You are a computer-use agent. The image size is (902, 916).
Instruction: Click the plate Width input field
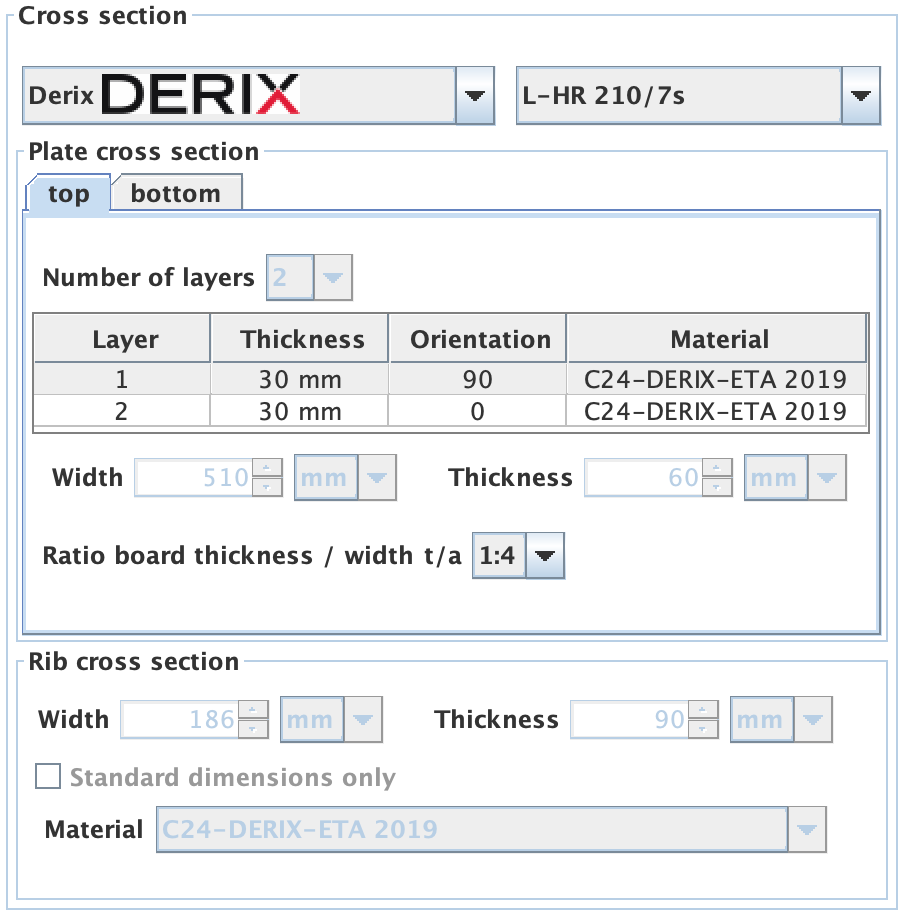194,478
